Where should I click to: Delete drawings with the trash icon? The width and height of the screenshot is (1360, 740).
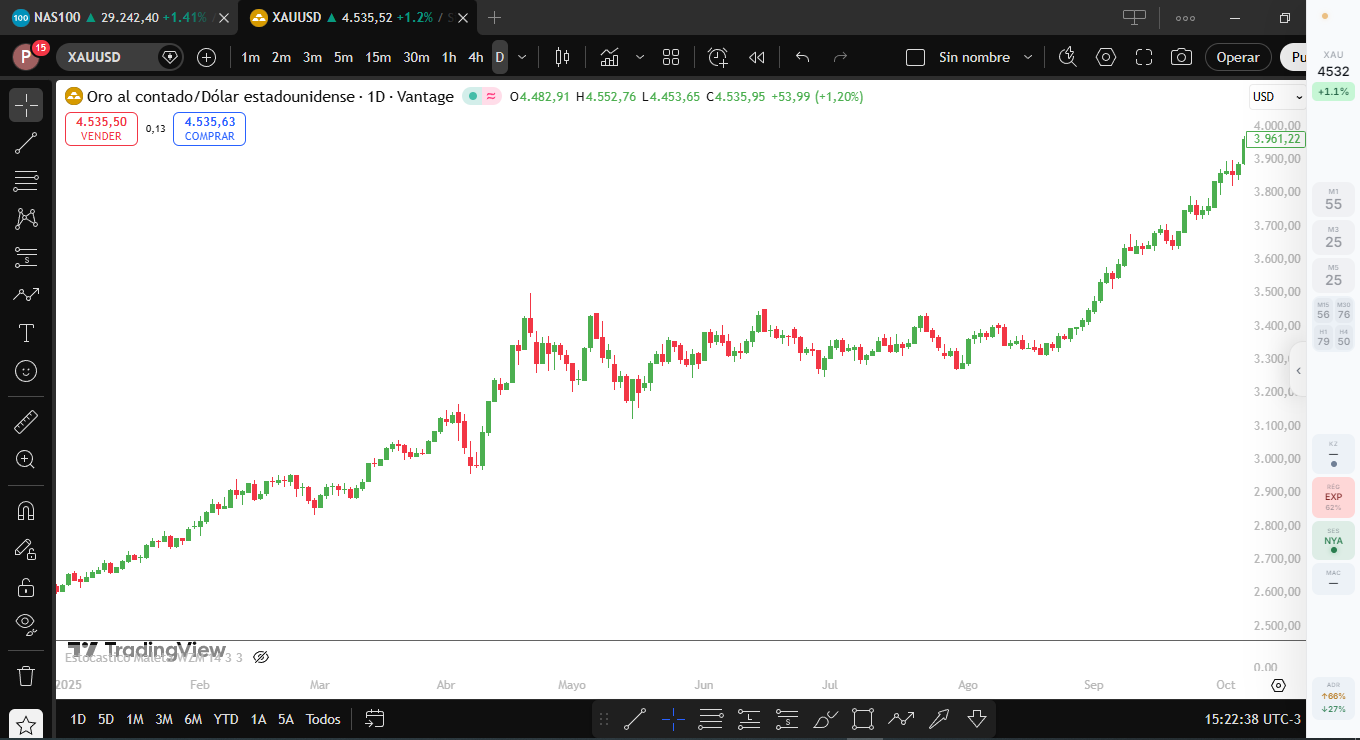tap(26, 675)
